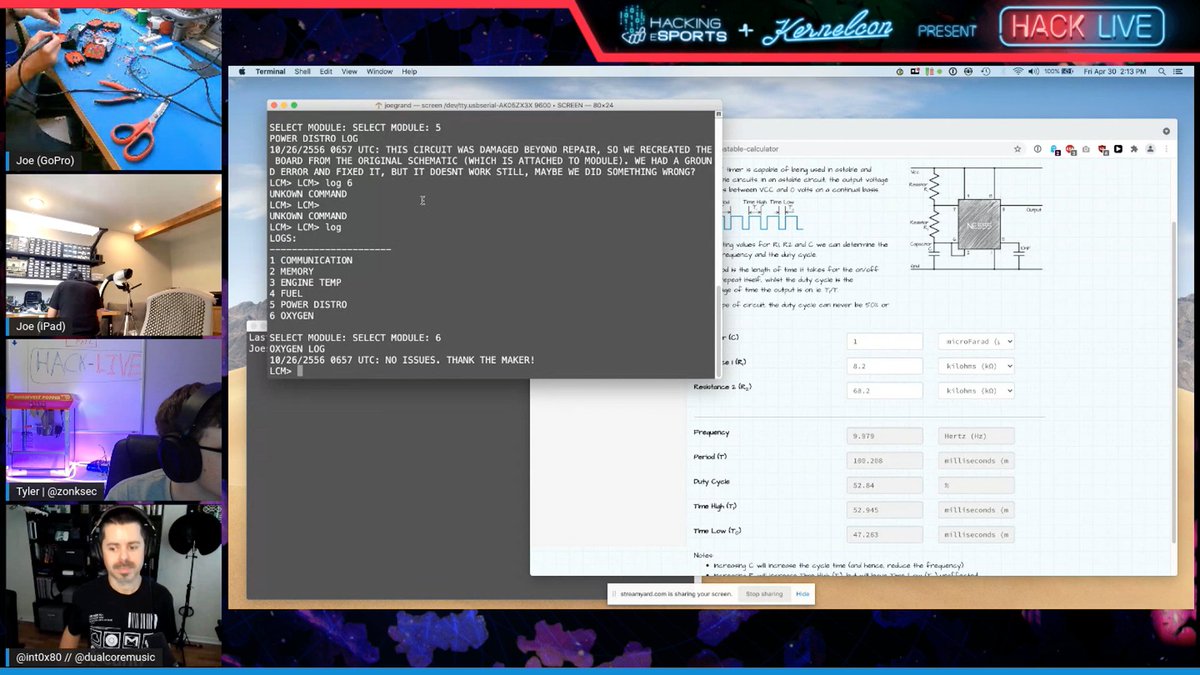Image resolution: width=1200 pixels, height=675 pixels.
Task: Open the browser extensions puzzle icon
Action: coord(1133,149)
